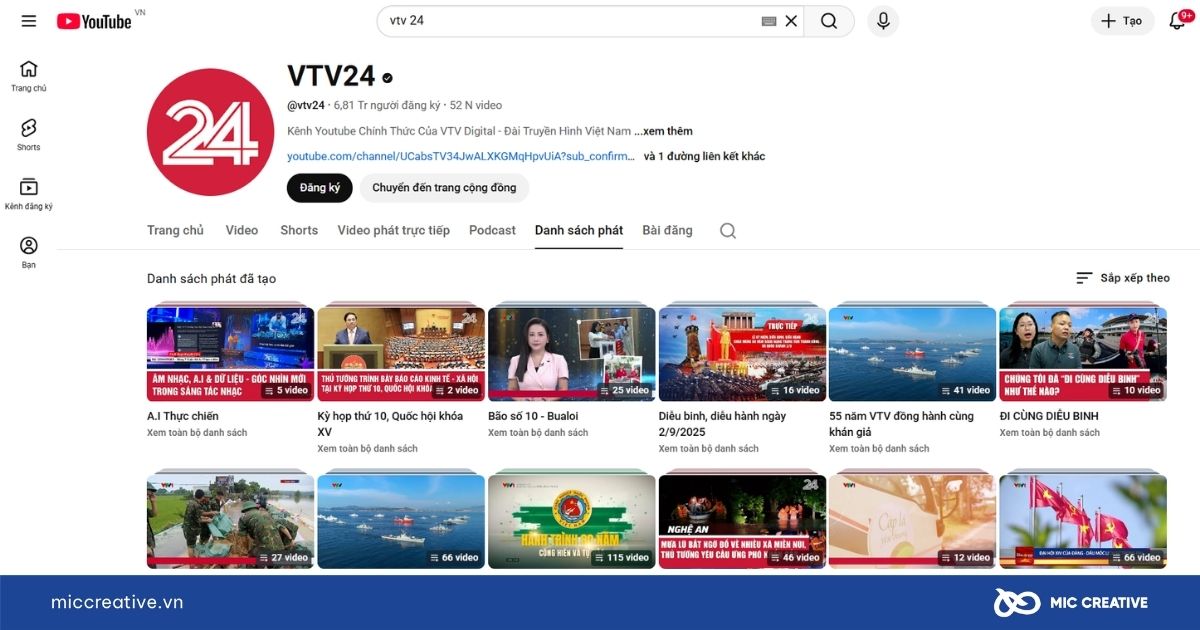The image size is (1200, 630).
Task: Open the 46 video Nghệ An playlist thumbnail
Action: click(742, 521)
